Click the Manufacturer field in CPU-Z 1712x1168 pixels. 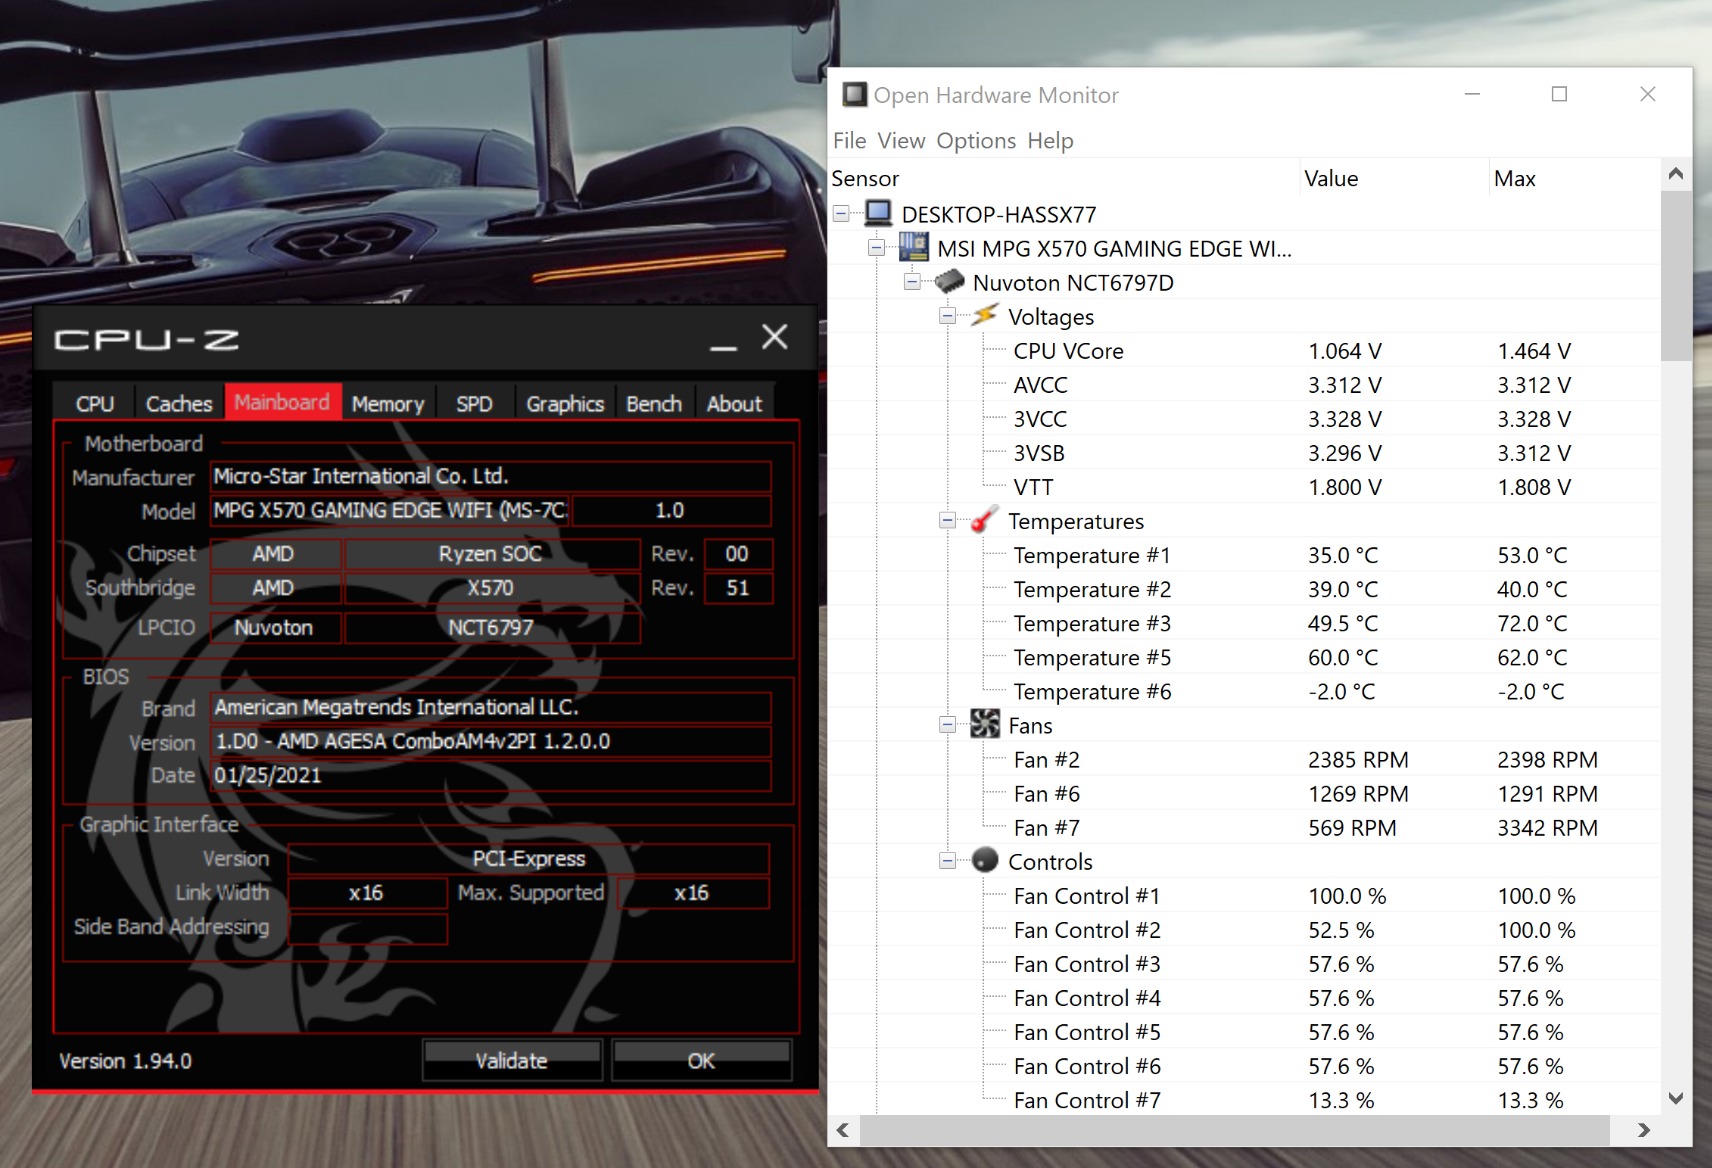490,476
